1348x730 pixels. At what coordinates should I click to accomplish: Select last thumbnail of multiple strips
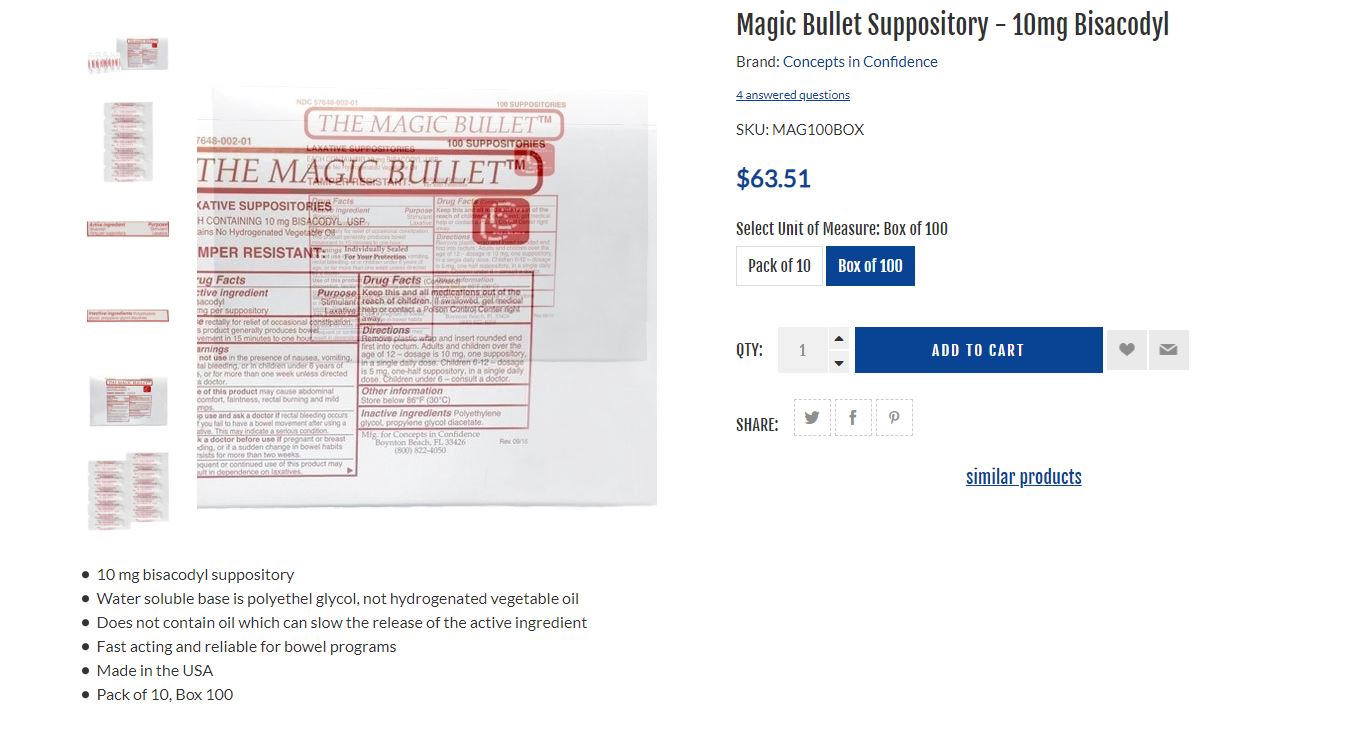(x=128, y=489)
